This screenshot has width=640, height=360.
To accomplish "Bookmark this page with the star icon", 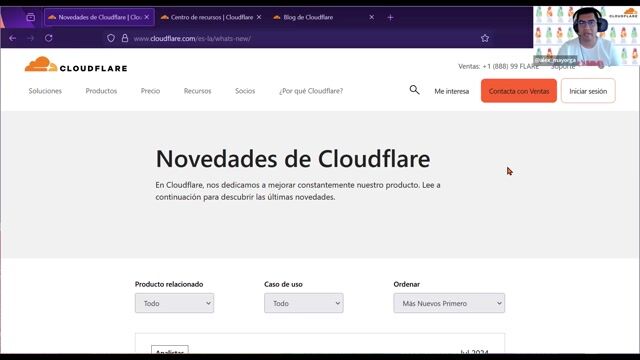I will click(x=485, y=38).
